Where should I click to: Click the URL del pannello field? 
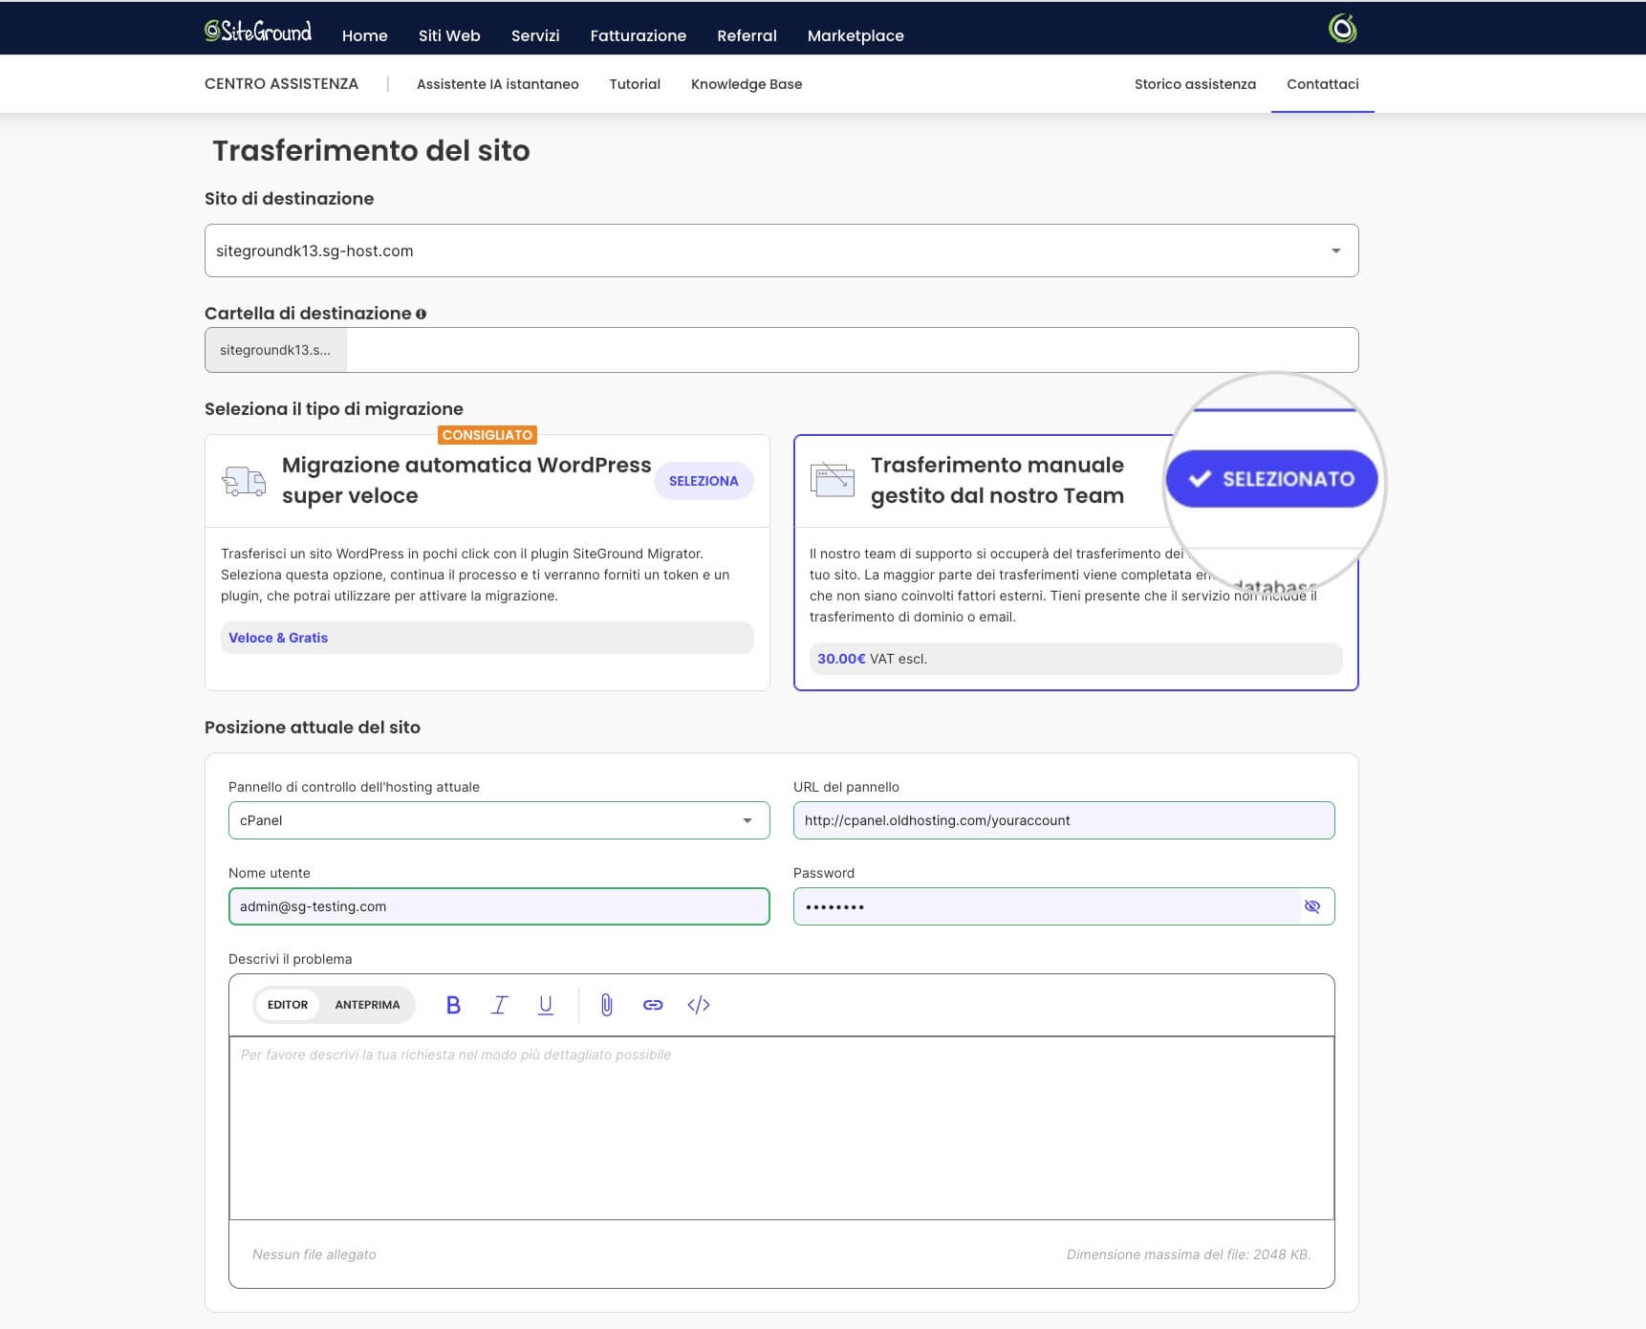pos(1063,820)
